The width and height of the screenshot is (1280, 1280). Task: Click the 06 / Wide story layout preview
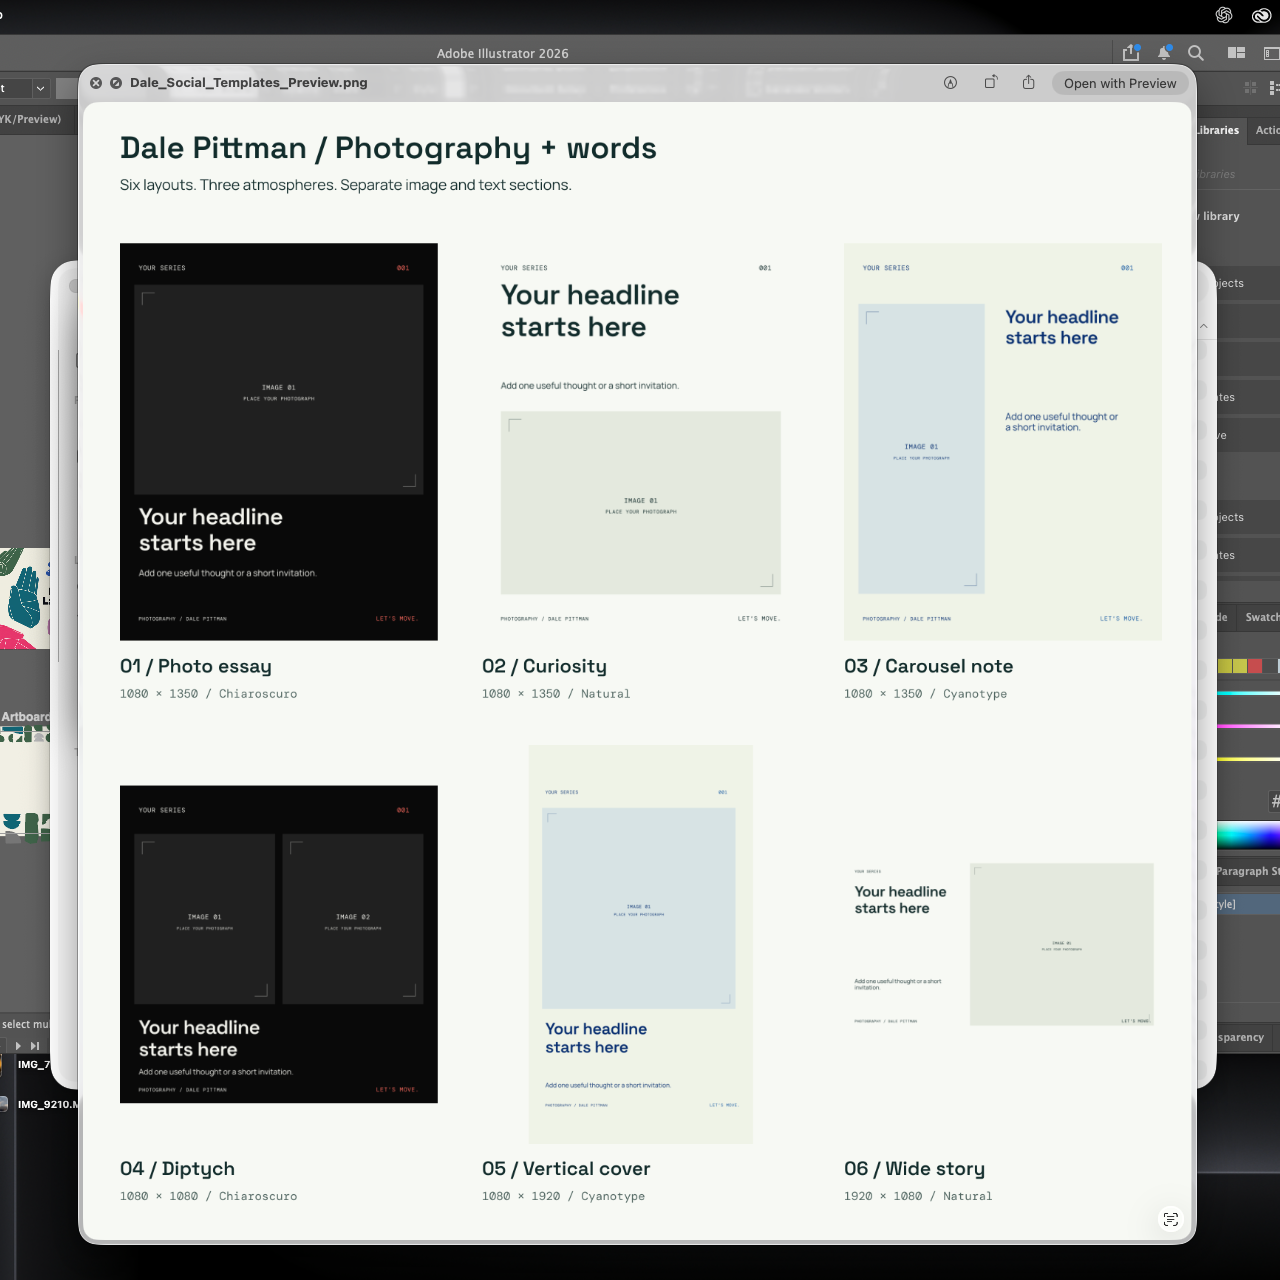(1003, 944)
